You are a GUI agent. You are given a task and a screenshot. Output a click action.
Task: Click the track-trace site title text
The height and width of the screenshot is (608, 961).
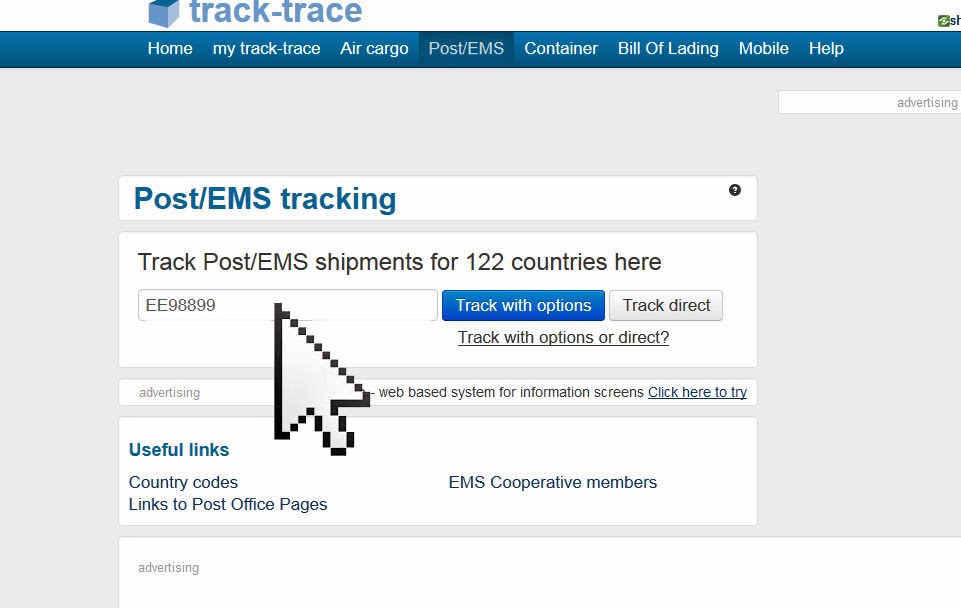coord(276,12)
